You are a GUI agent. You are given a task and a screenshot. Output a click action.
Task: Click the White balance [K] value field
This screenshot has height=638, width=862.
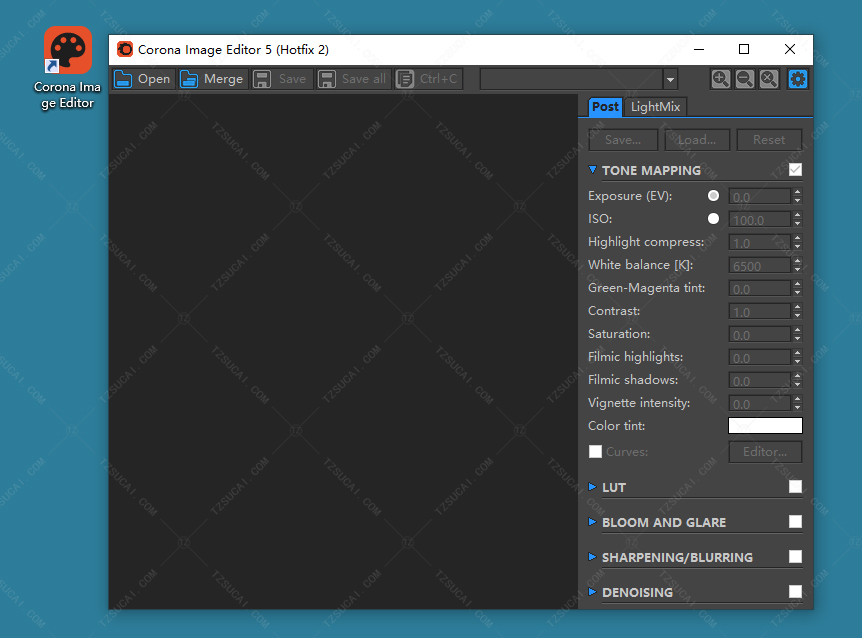point(760,266)
